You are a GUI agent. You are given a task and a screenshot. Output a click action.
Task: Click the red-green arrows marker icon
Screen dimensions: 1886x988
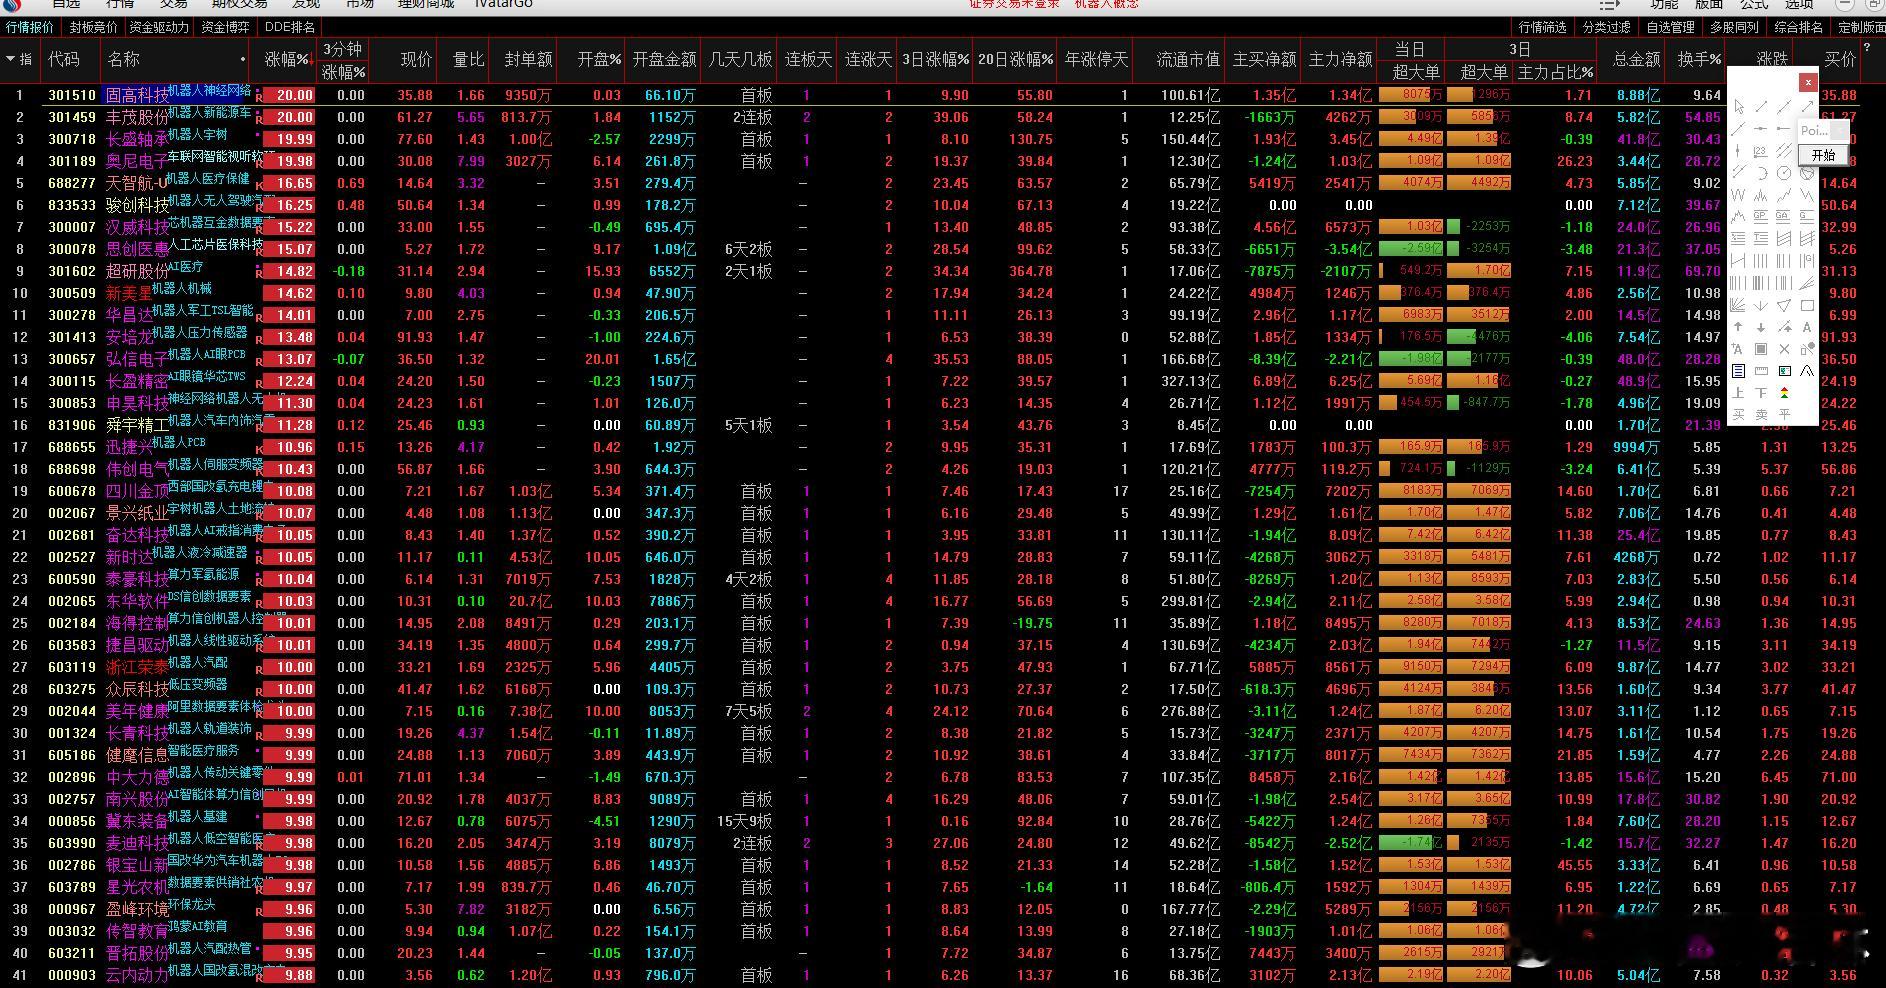(x=1784, y=393)
